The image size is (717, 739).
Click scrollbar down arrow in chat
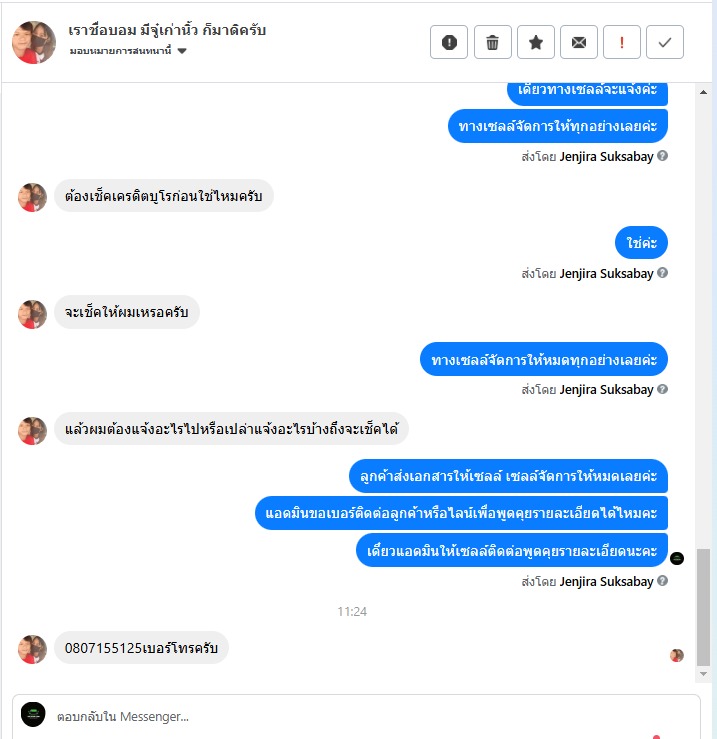coord(703,674)
